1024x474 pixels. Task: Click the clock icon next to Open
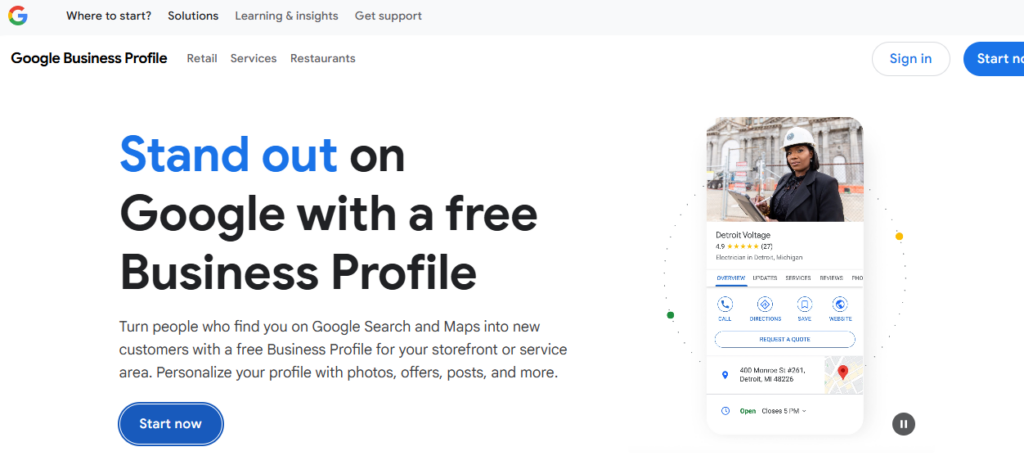coord(725,411)
